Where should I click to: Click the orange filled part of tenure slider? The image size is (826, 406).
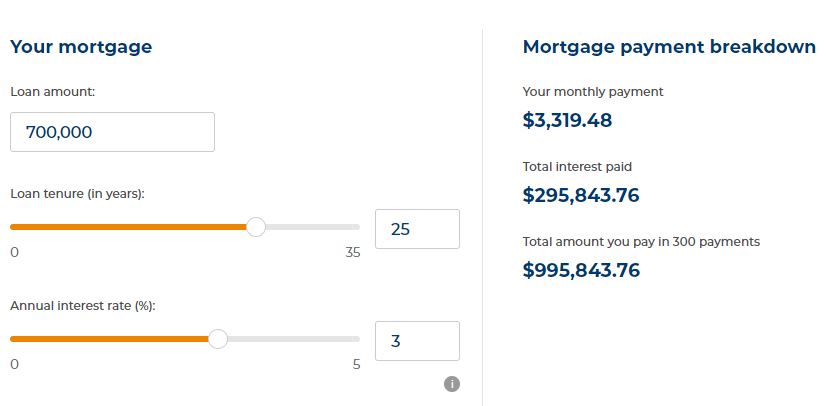(129, 227)
